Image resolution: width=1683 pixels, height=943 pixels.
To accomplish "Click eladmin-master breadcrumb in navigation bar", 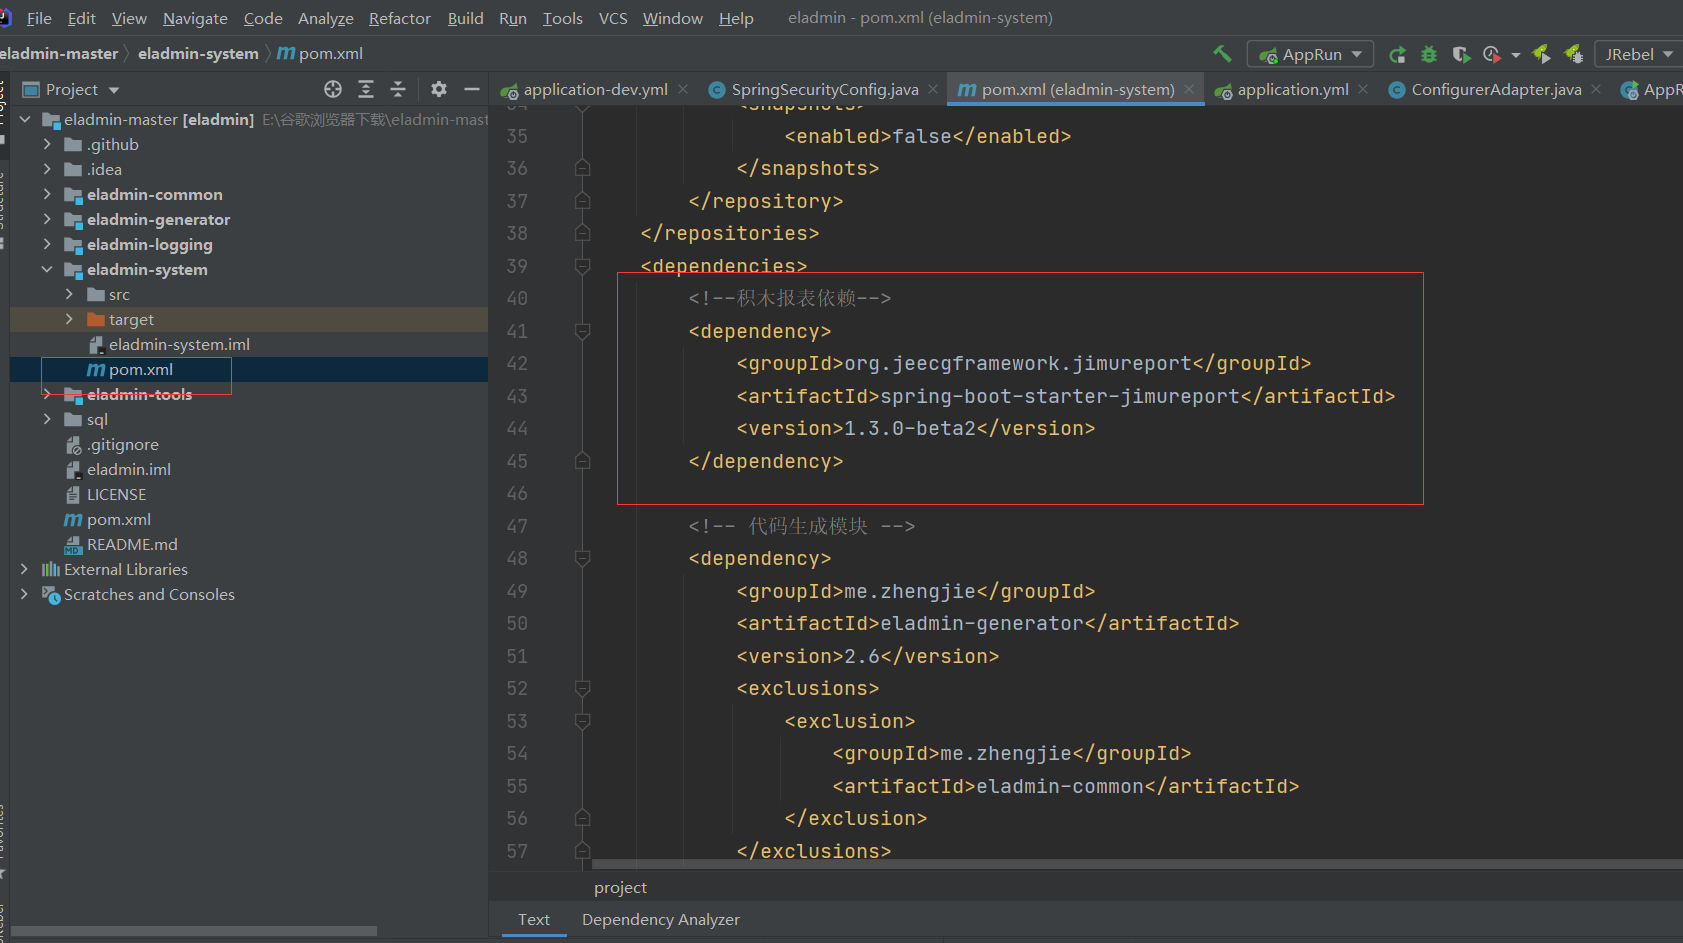I will pos(59,53).
